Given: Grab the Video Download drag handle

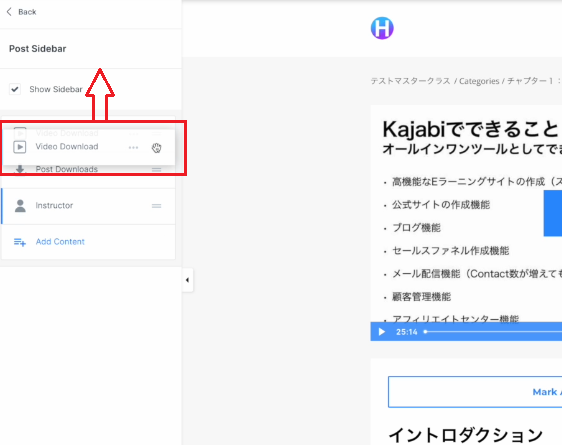Looking at the screenshot, I should point(156,147).
